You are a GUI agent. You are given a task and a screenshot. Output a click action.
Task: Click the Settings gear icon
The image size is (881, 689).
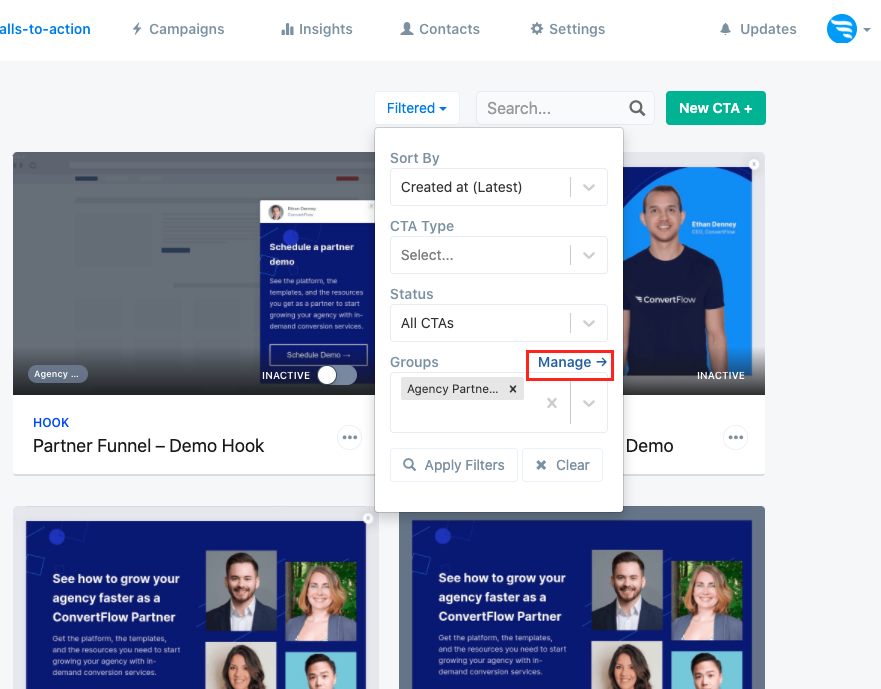click(x=537, y=29)
